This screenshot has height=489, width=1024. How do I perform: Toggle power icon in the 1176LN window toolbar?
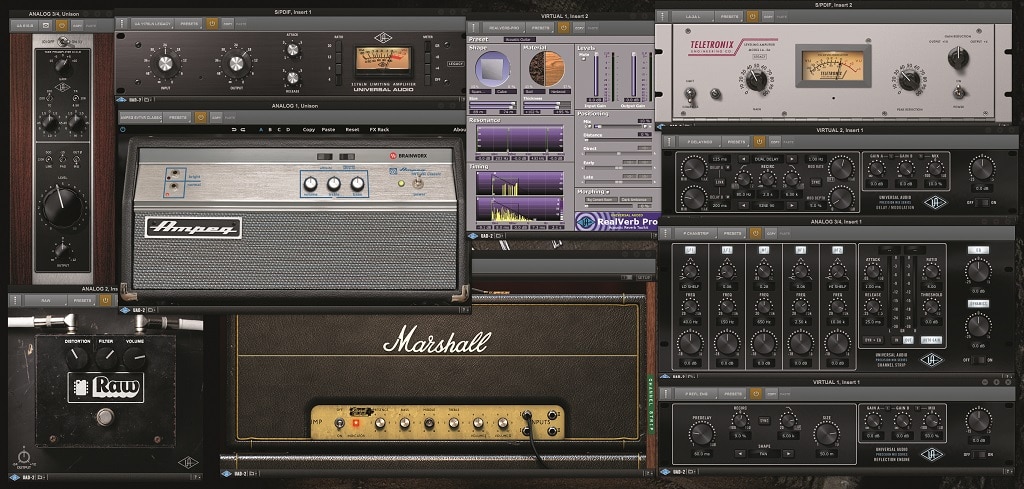[x=212, y=24]
